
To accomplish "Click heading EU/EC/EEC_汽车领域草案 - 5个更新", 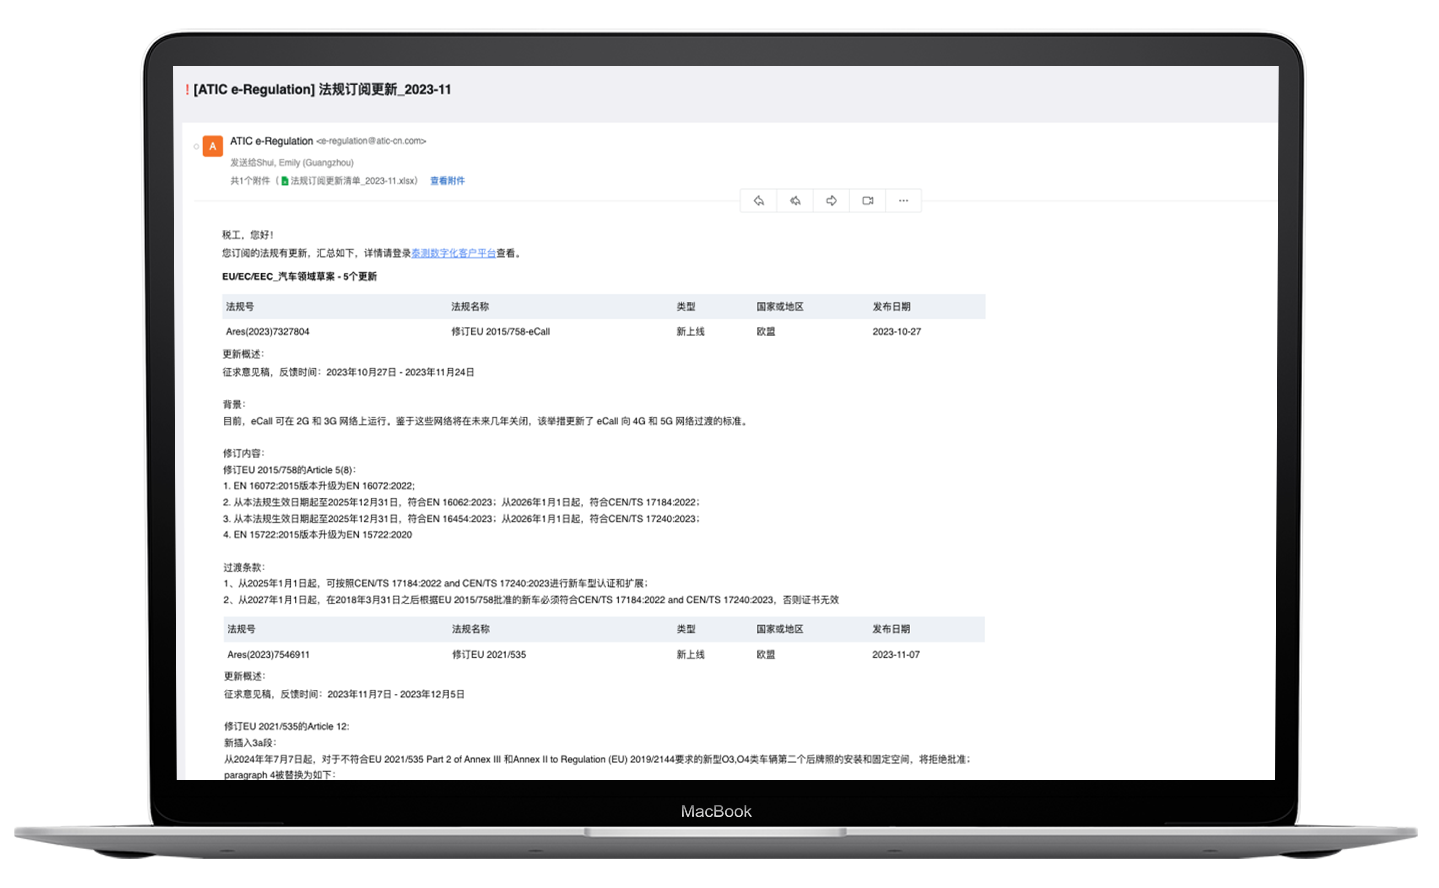I will (x=299, y=276).
